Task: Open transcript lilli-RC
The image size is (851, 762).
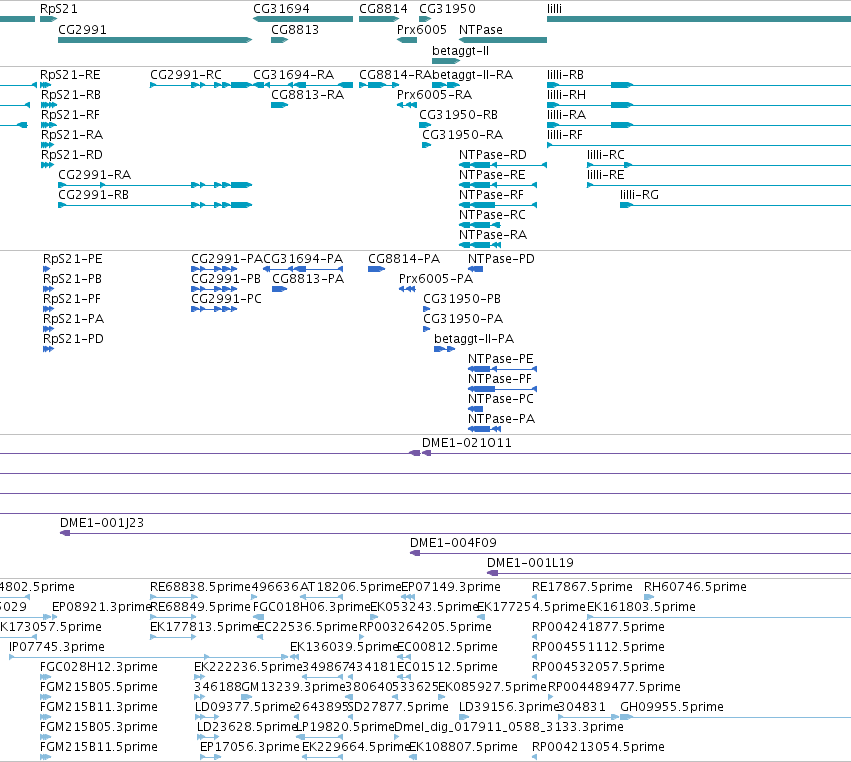Action: (x=606, y=155)
